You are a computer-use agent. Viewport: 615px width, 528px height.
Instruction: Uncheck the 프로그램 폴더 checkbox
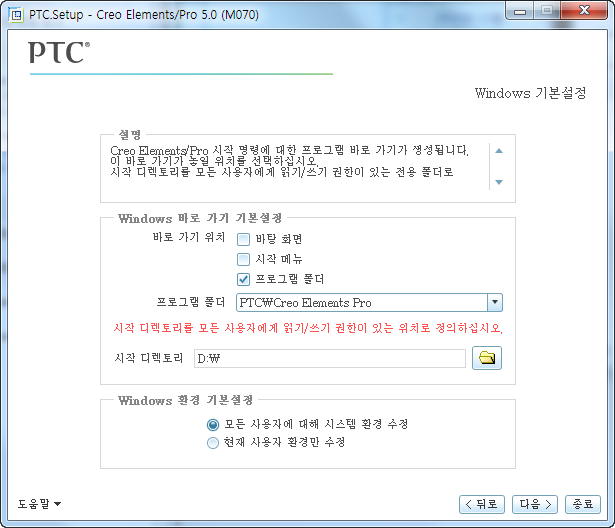point(244,279)
